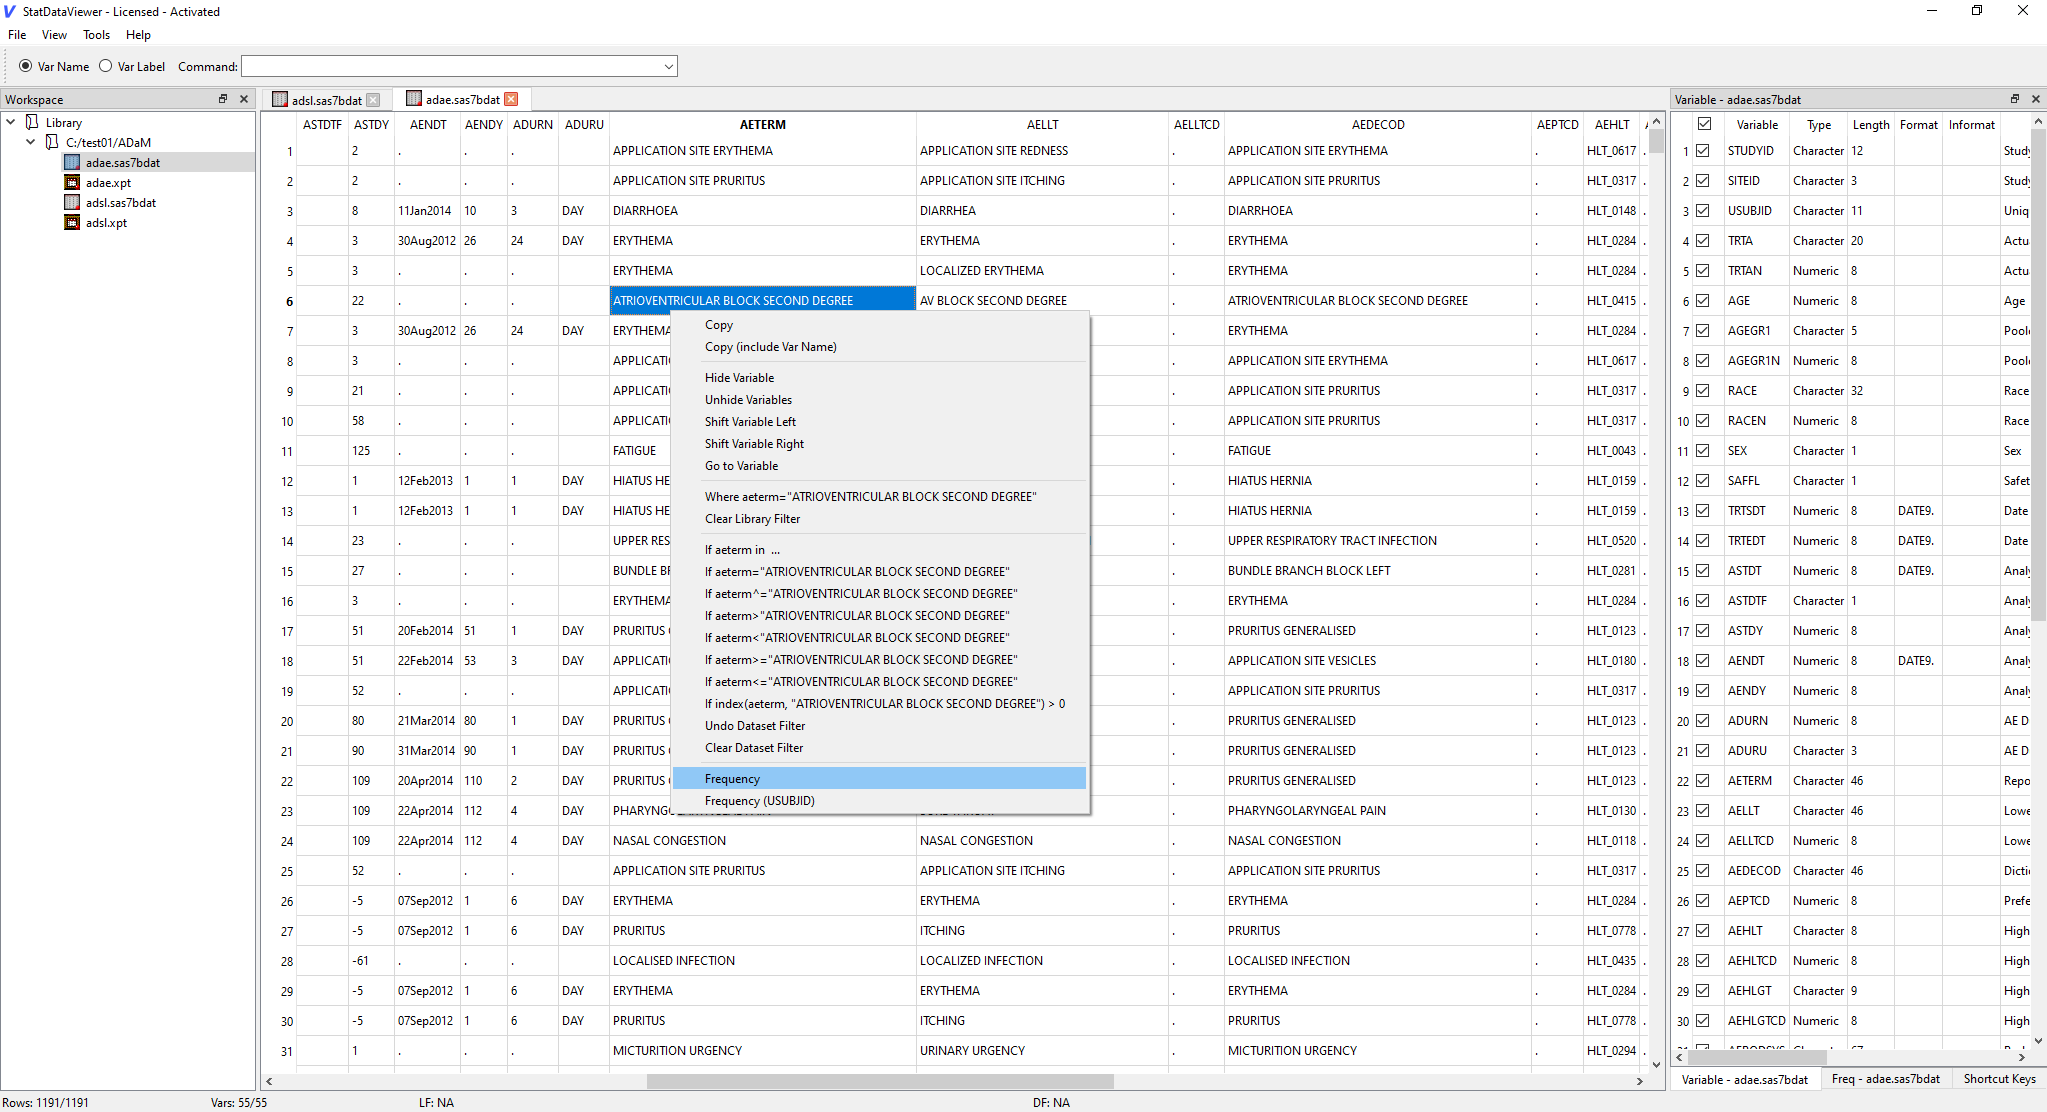Open the View menu

click(54, 35)
